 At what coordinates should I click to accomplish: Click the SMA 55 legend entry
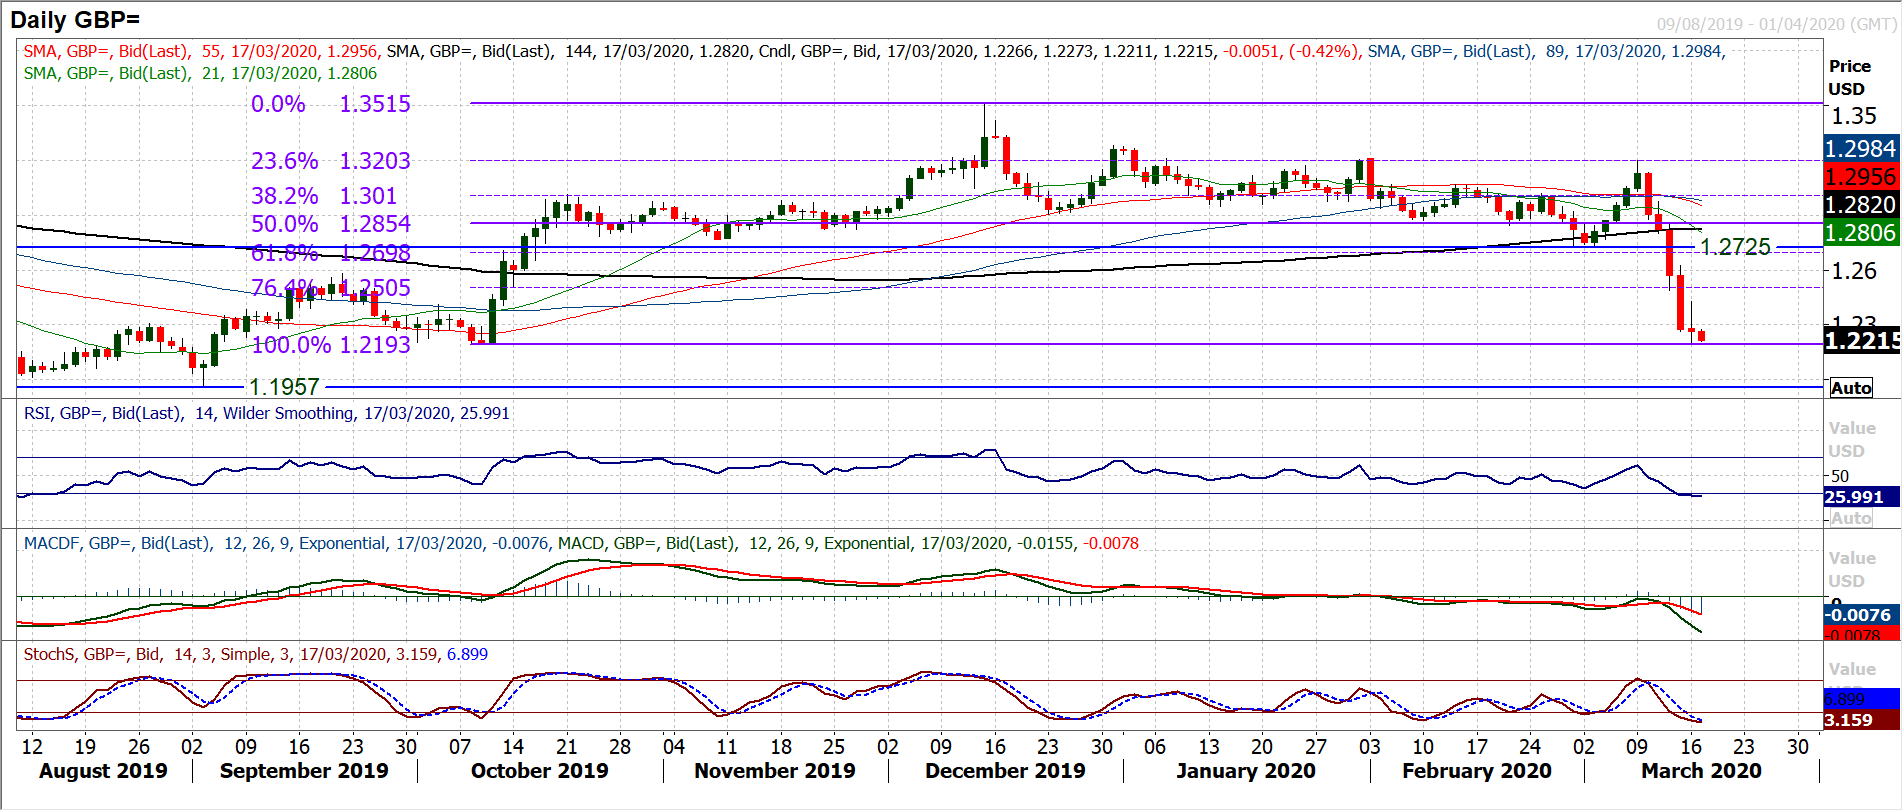[201, 51]
